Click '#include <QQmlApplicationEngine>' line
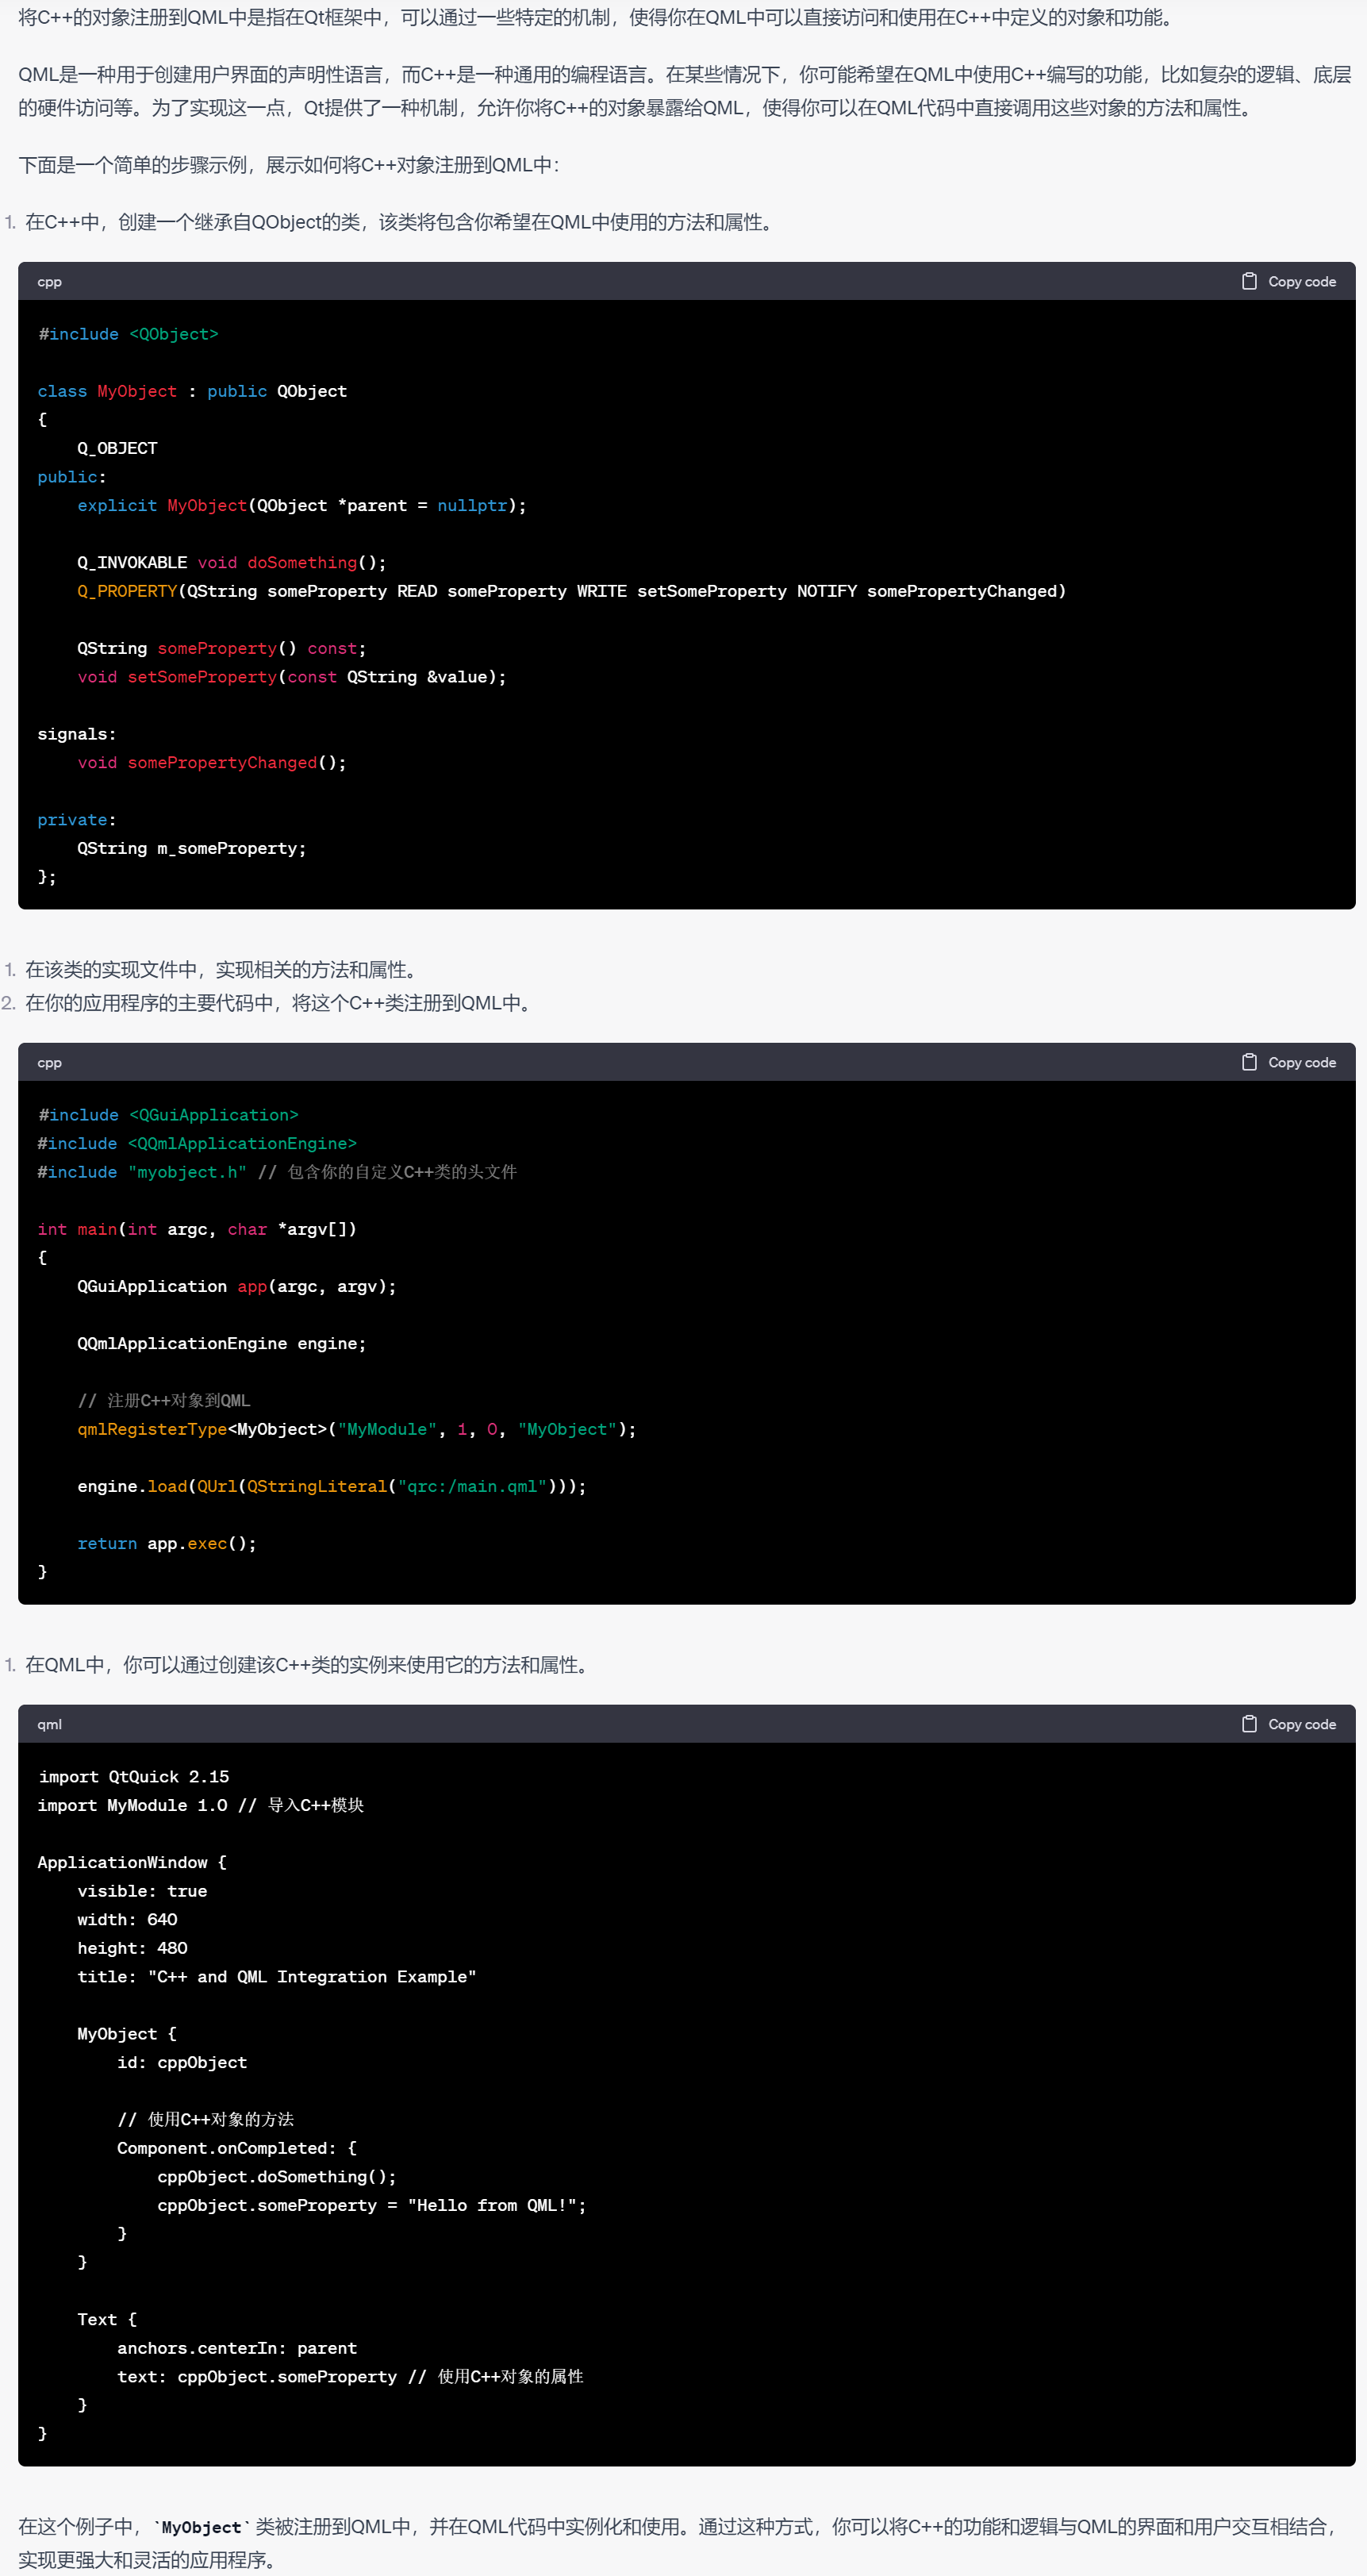This screenshot has height=2576, width=1367. click(x=197, y=1143)
